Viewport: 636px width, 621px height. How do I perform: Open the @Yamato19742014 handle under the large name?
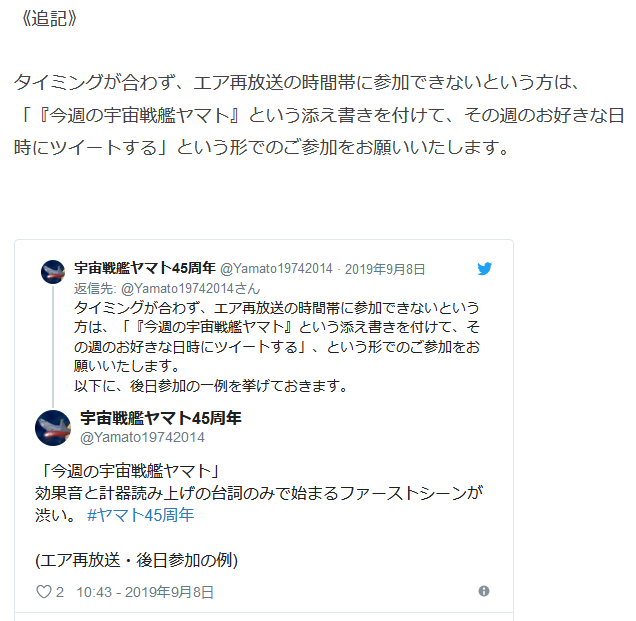[x=142, y=437]
